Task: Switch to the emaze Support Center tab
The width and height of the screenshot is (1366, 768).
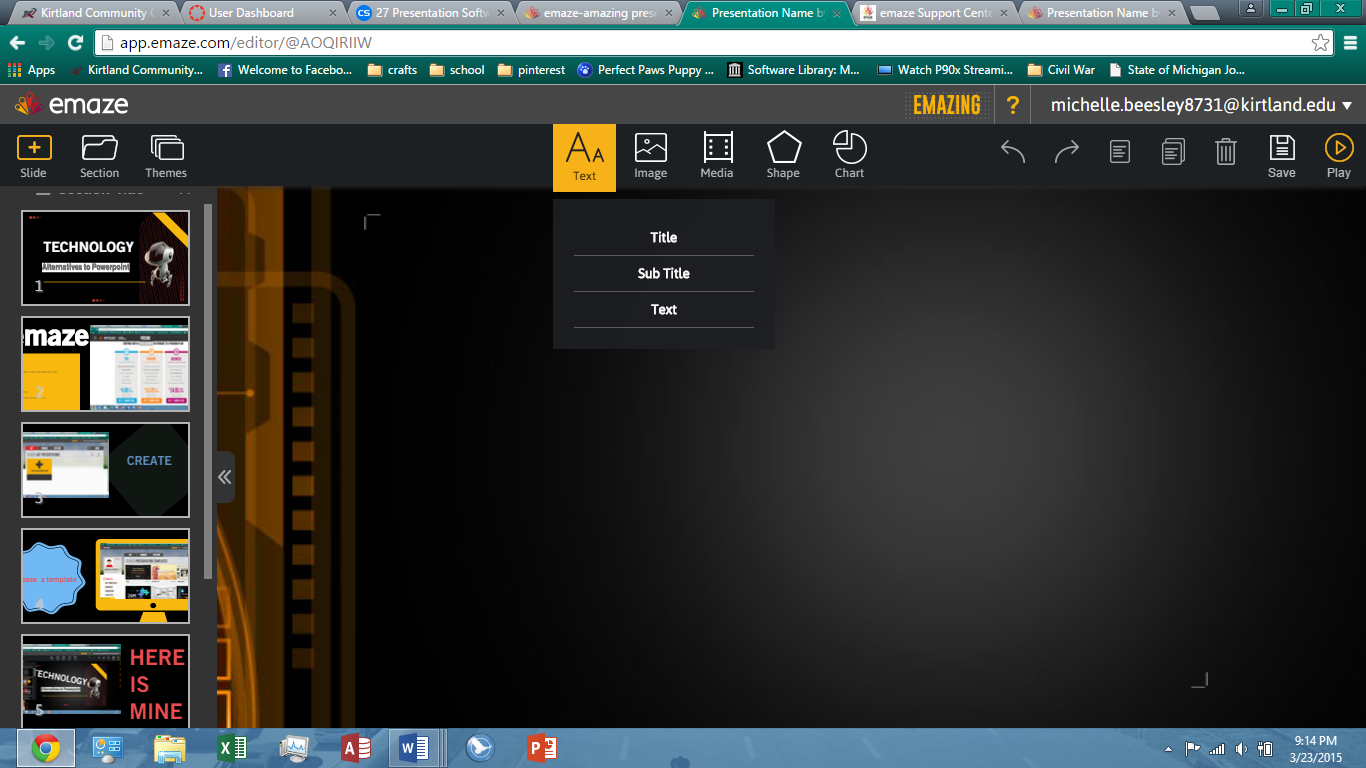Action: point(935,13)
